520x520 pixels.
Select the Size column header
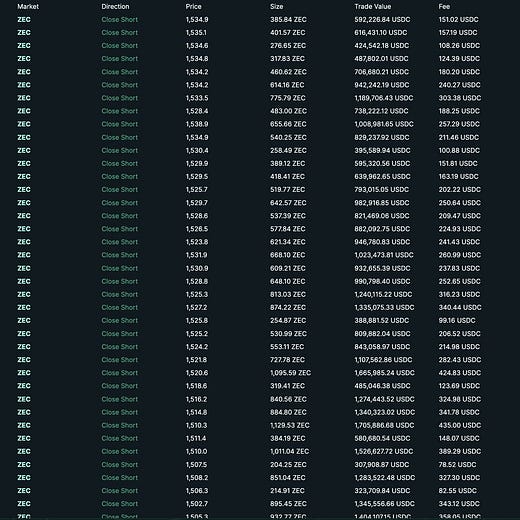click(277, 7)
